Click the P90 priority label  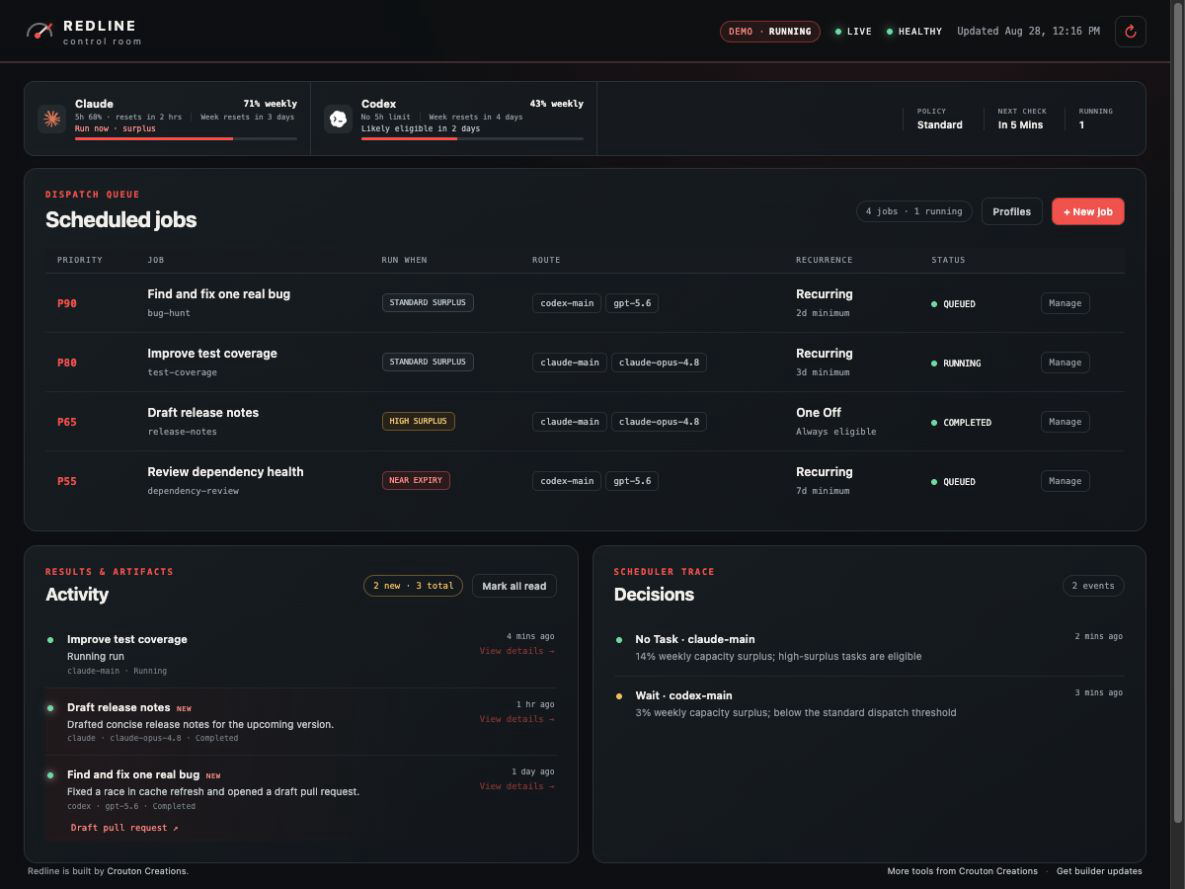67,303
